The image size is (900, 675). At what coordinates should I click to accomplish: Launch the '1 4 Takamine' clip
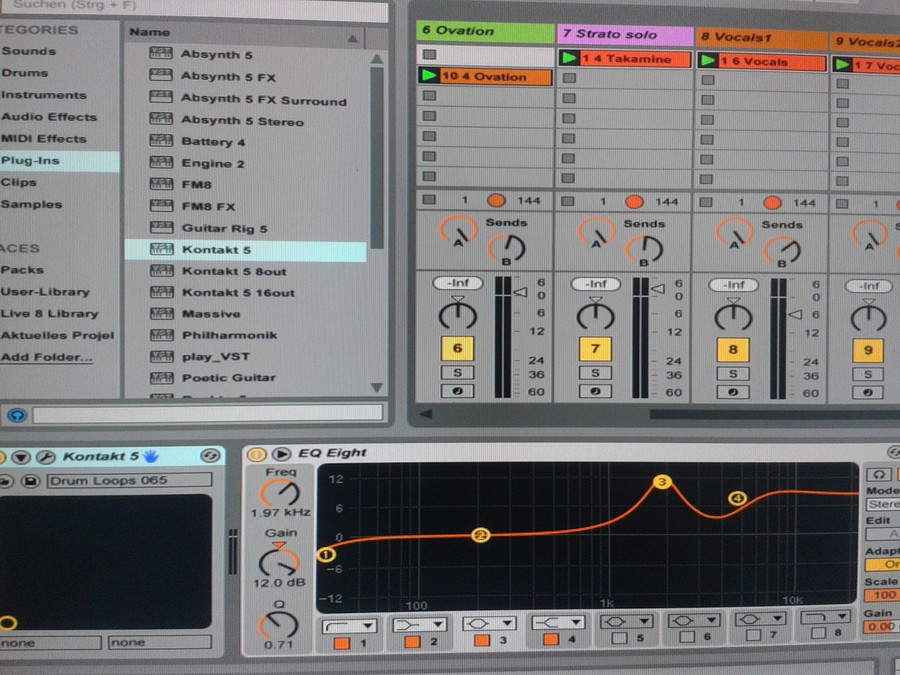click(568, 60)
